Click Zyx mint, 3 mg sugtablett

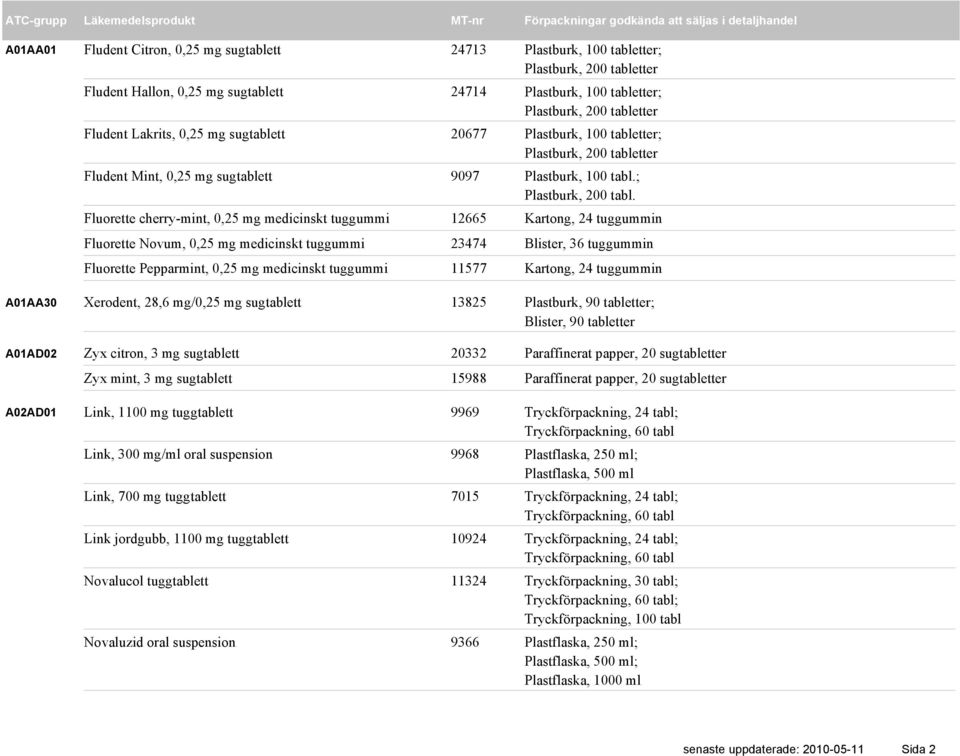click(x=158, y=379)
